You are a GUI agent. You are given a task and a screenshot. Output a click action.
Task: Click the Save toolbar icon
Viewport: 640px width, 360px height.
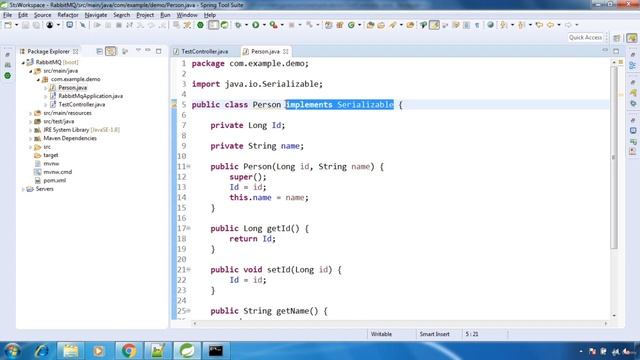pyautogui.click(x=25, y=25)
